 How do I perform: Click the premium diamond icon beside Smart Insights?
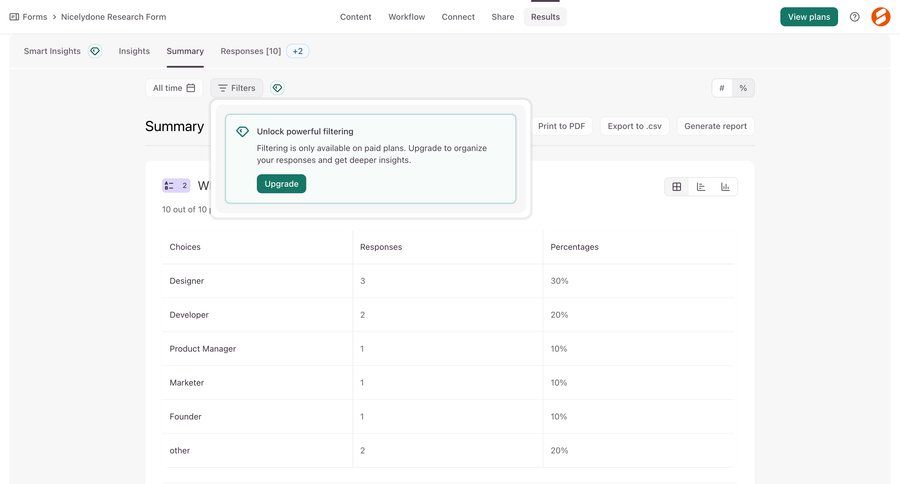(x=95, y=51)
